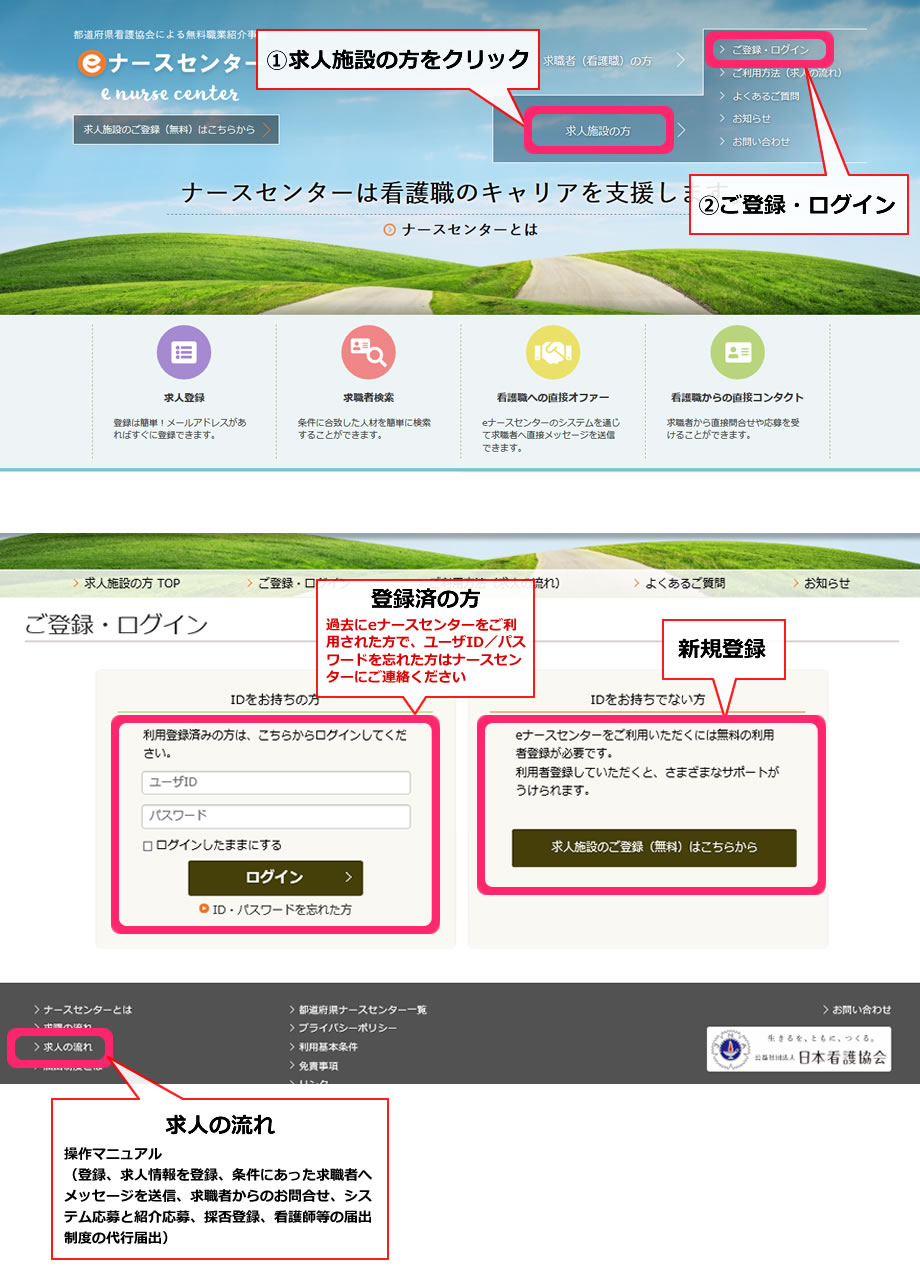Click the 看護職からの直接コンタクト heading text
Screen dimensions: 920x1273
click(x=737, y=397)
